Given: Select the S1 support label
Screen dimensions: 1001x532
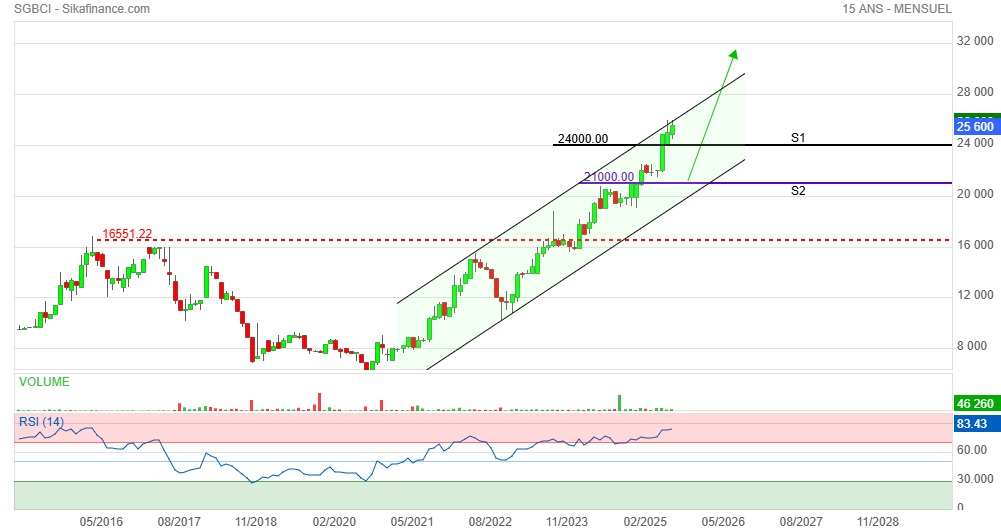Looking at the screenshot, I should click(x=798, y=137).
